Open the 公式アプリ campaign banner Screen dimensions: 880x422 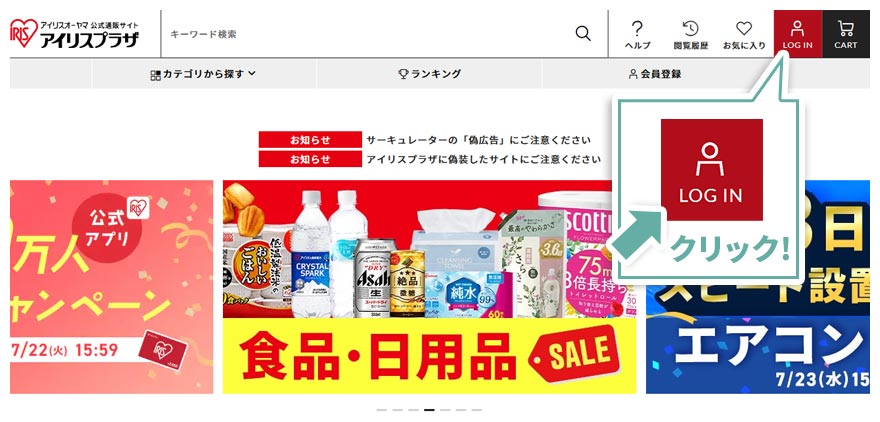112,287
